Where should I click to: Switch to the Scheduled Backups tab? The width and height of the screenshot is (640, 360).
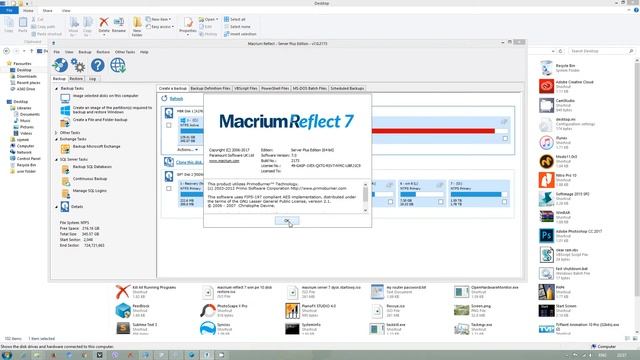pos(347,89)
